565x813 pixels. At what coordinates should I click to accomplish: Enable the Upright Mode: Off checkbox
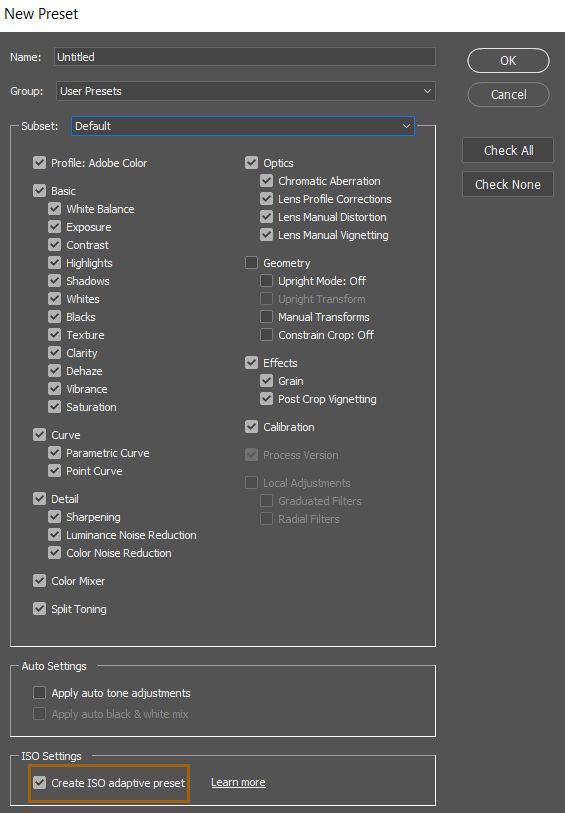[x=266, y=281]
